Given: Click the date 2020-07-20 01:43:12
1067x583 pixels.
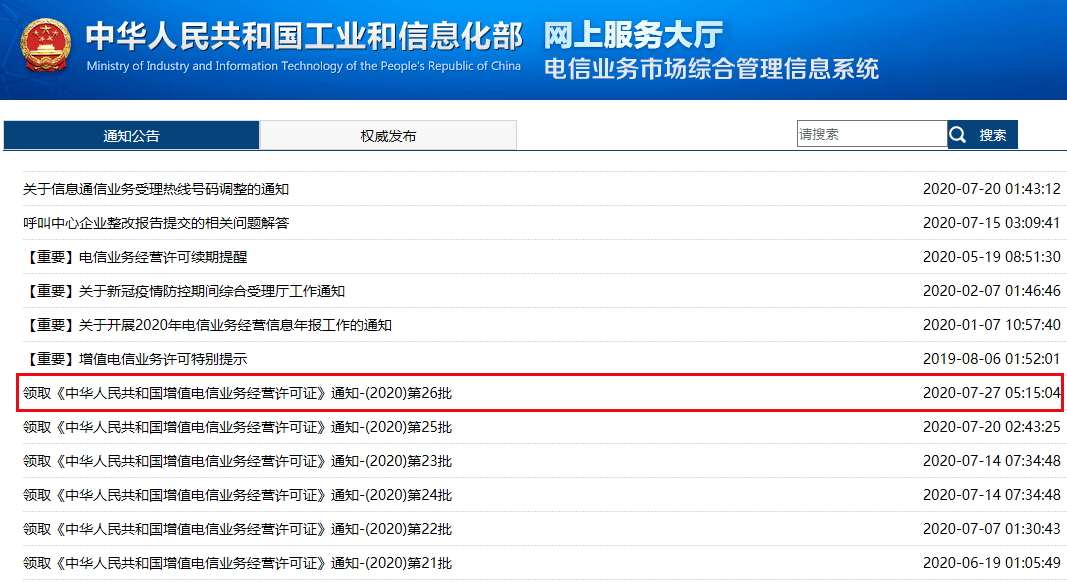Looking at the screenshot, I should (x=991, y=189).
